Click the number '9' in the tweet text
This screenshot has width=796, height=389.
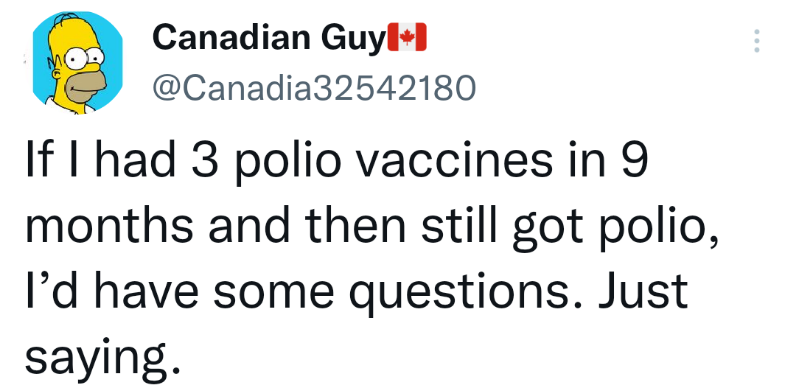tap(634, 159)
